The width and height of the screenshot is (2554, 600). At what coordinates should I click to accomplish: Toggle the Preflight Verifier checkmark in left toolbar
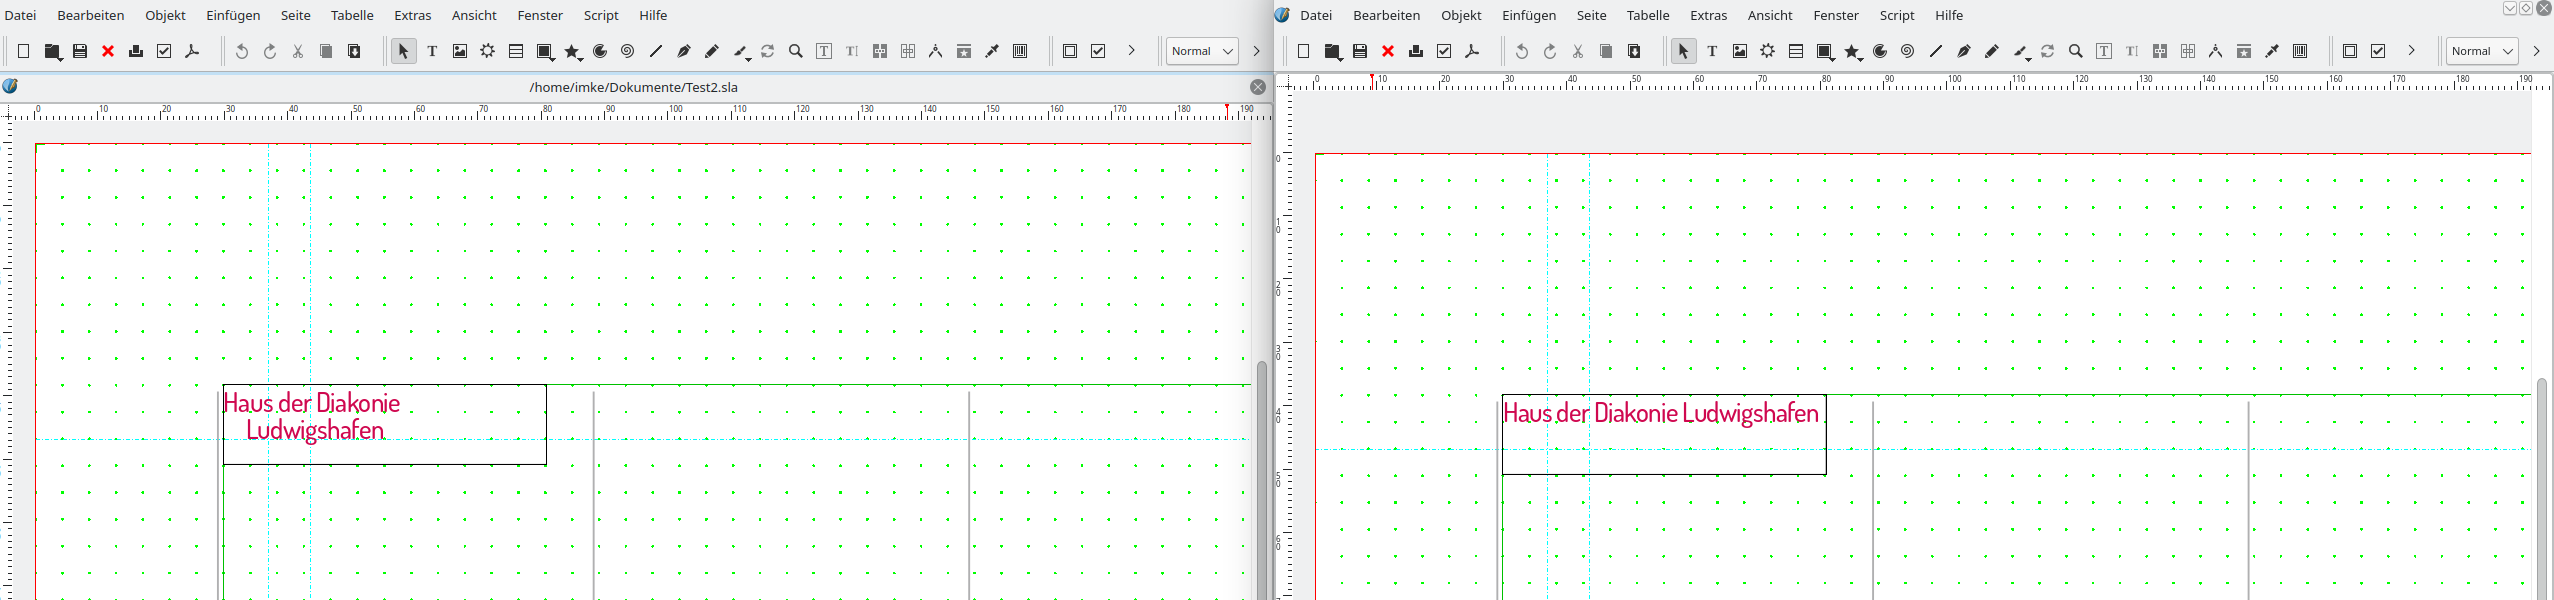coord(165,51)
